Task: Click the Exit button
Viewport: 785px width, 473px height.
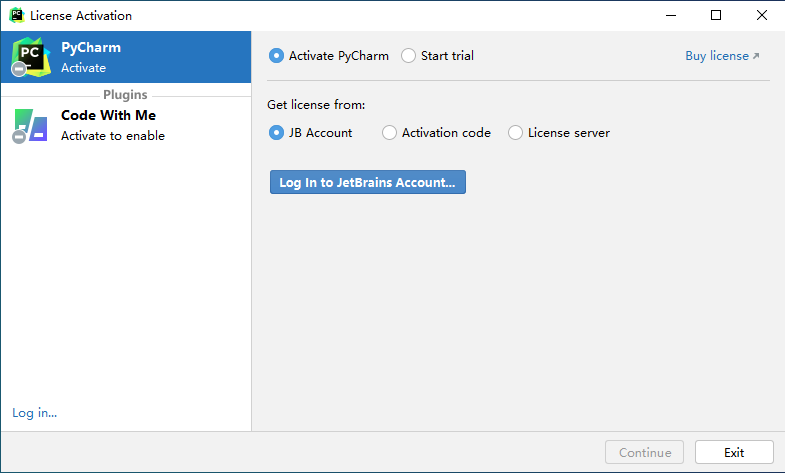Action: click(x=734, y=452)
